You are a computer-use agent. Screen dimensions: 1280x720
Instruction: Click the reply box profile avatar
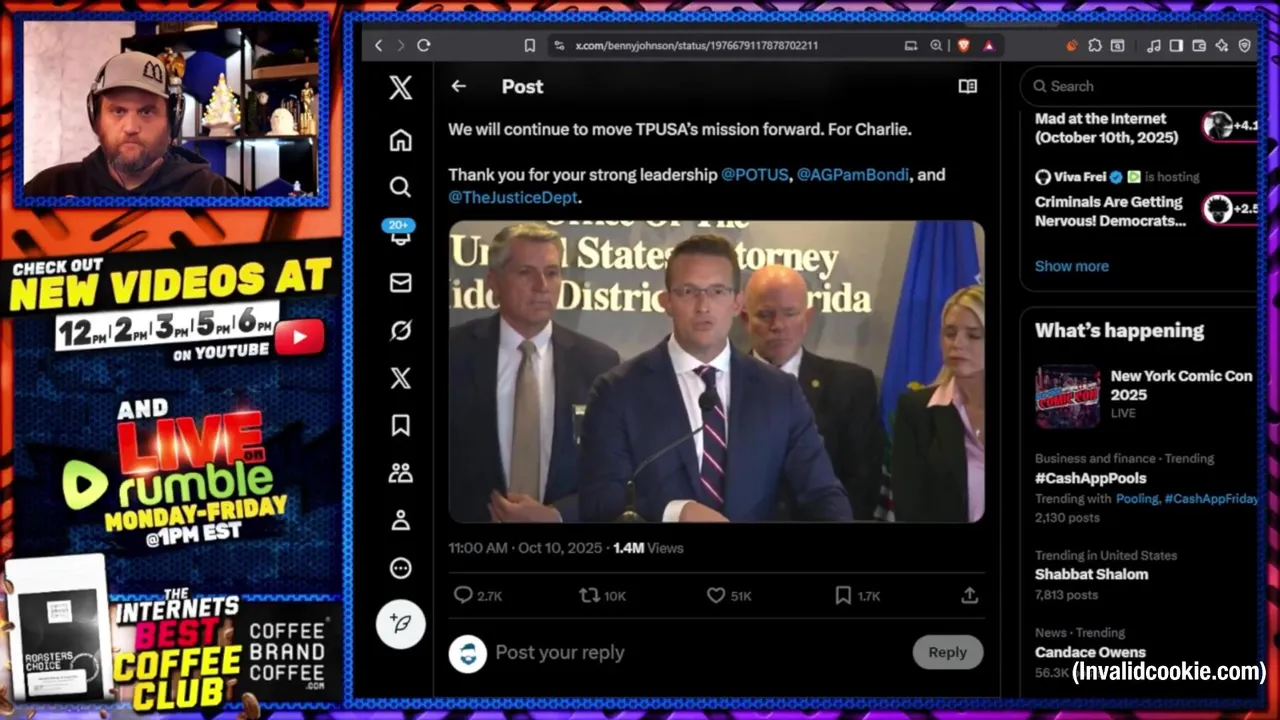point(467,653)
